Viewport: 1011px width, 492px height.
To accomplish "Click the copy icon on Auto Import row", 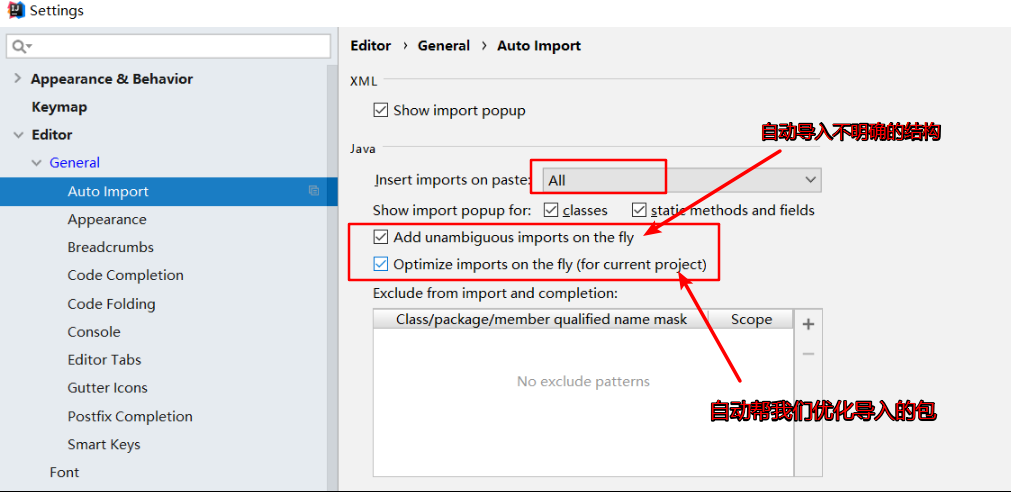I will (314, 191).
